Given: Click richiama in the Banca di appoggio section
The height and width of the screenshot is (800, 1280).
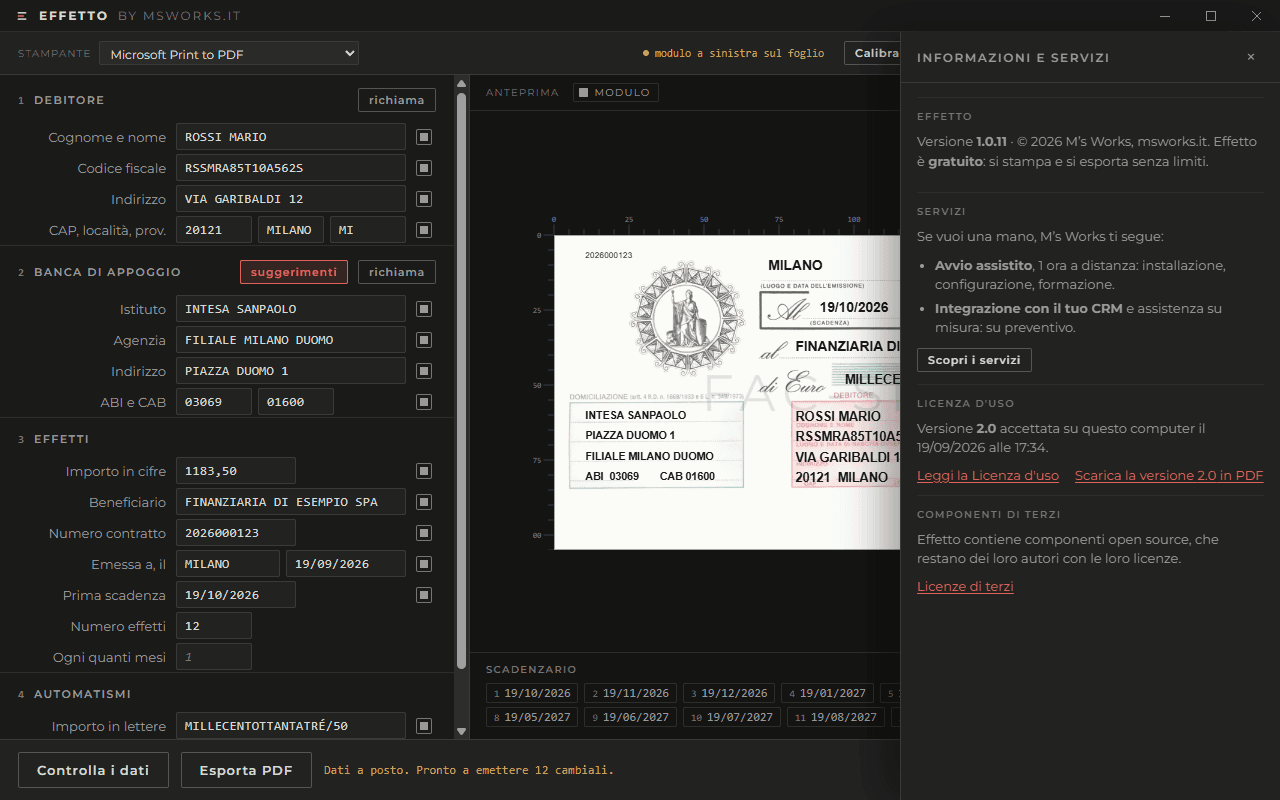Looking at the screenshot, I should (x=397, y=272).
